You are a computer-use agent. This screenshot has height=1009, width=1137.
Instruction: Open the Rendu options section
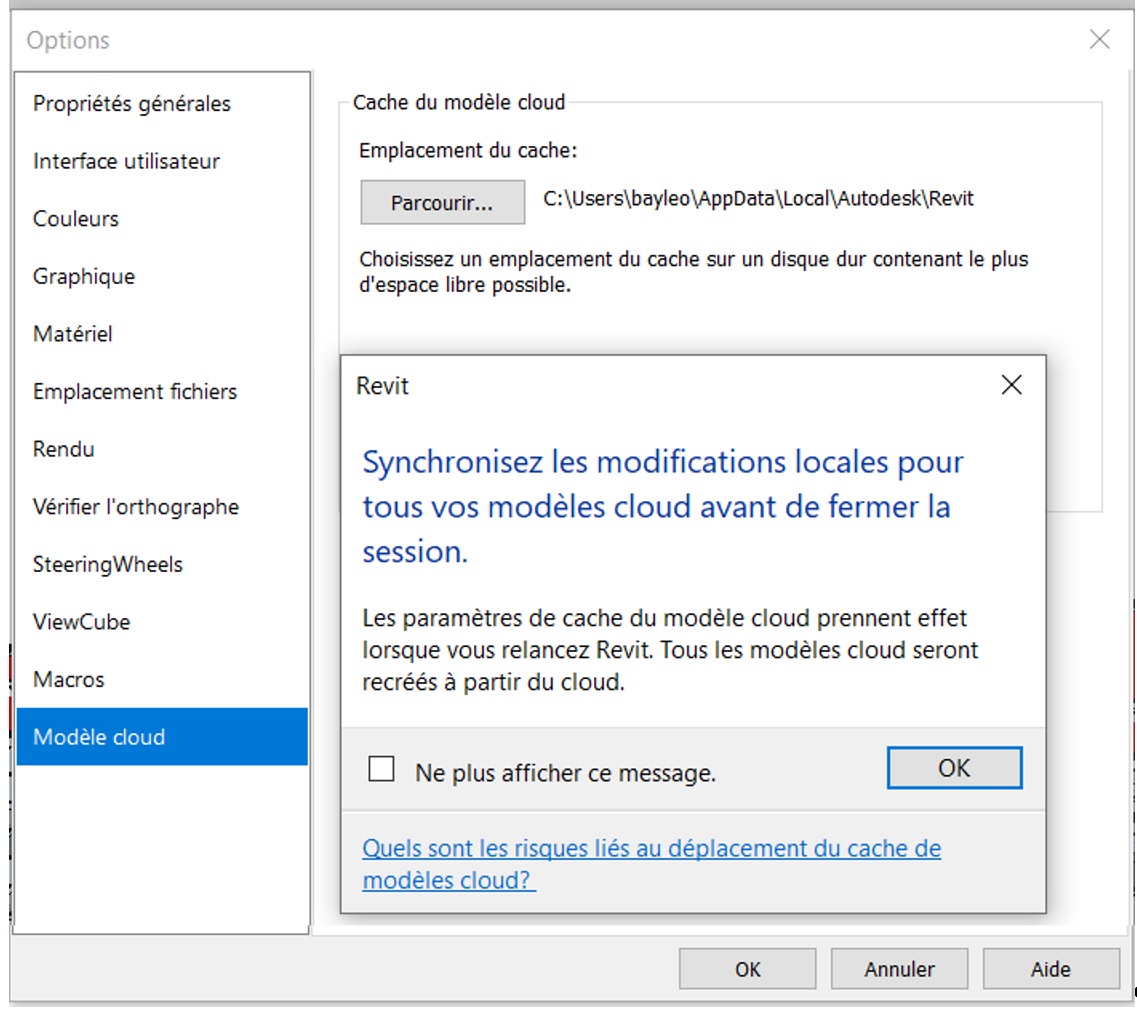(x=62, y=449)
